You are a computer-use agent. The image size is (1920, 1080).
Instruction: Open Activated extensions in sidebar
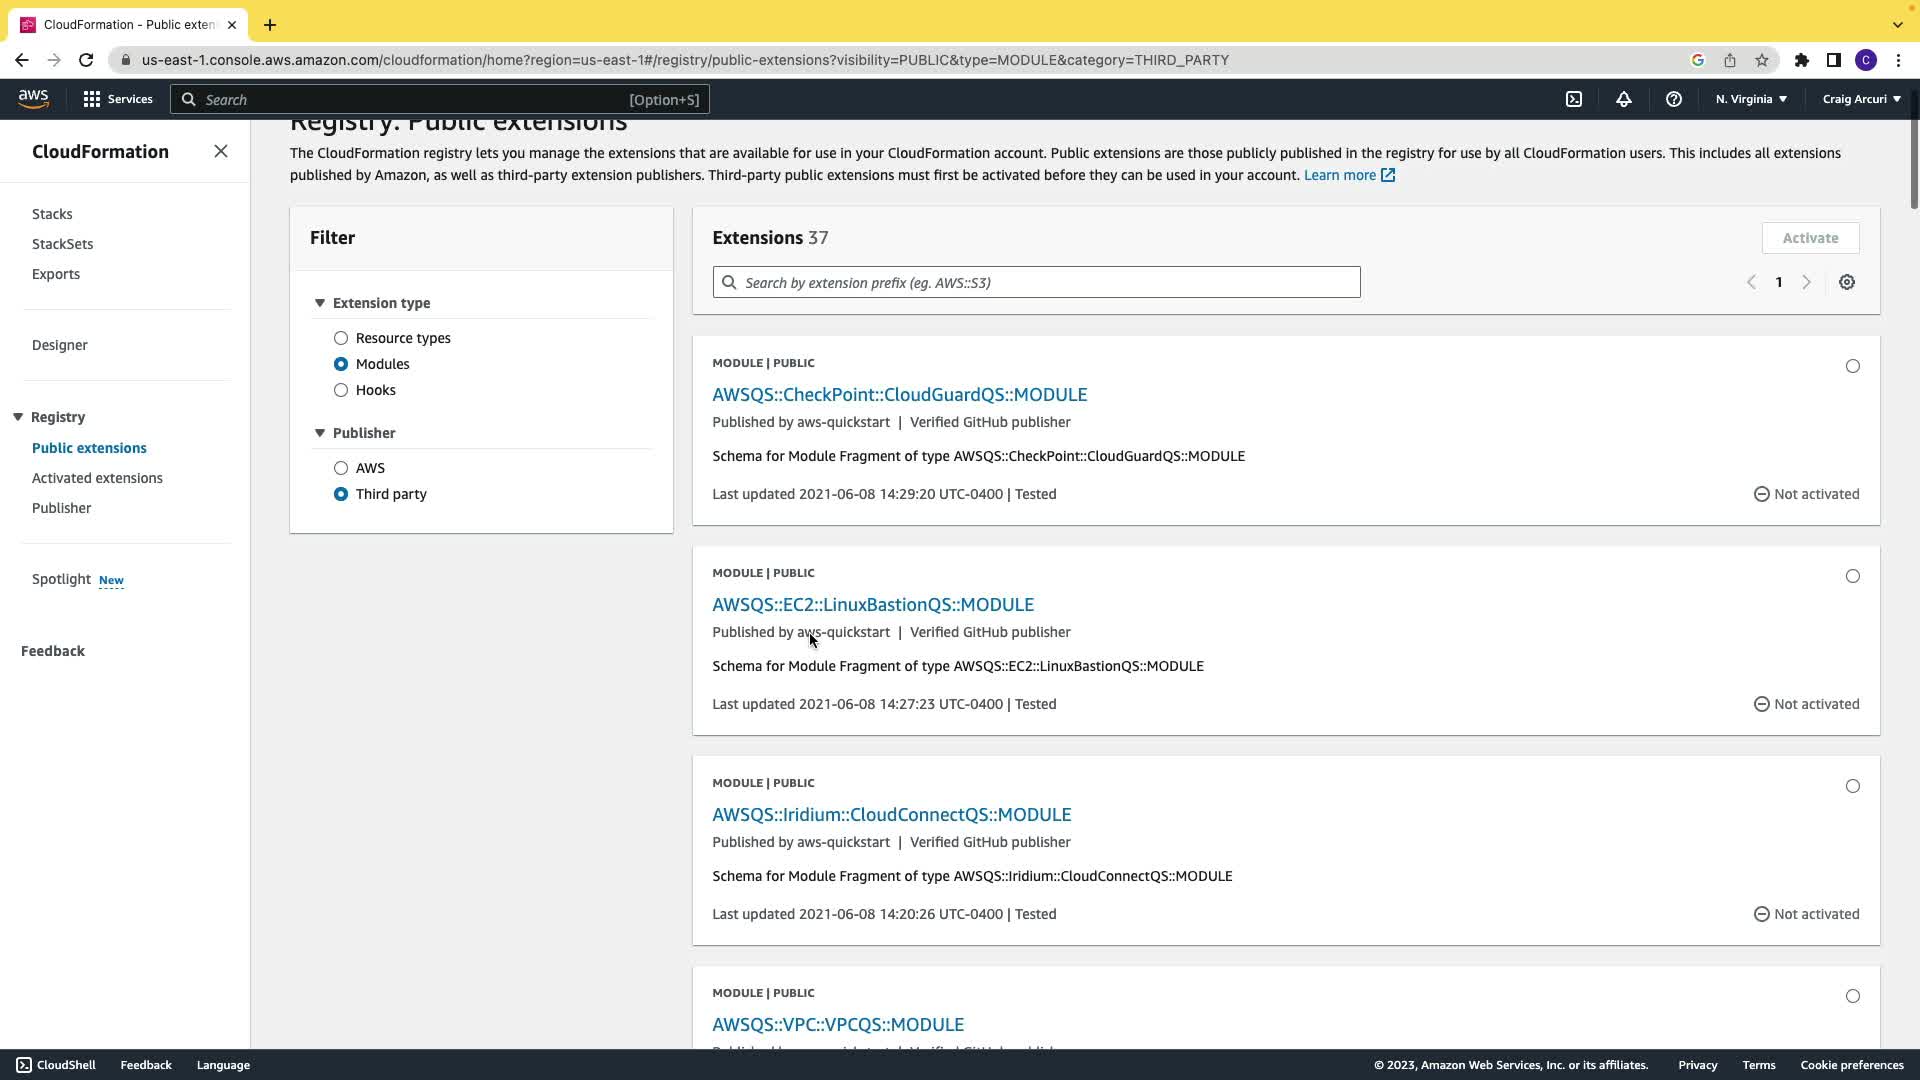pos(97,478)
